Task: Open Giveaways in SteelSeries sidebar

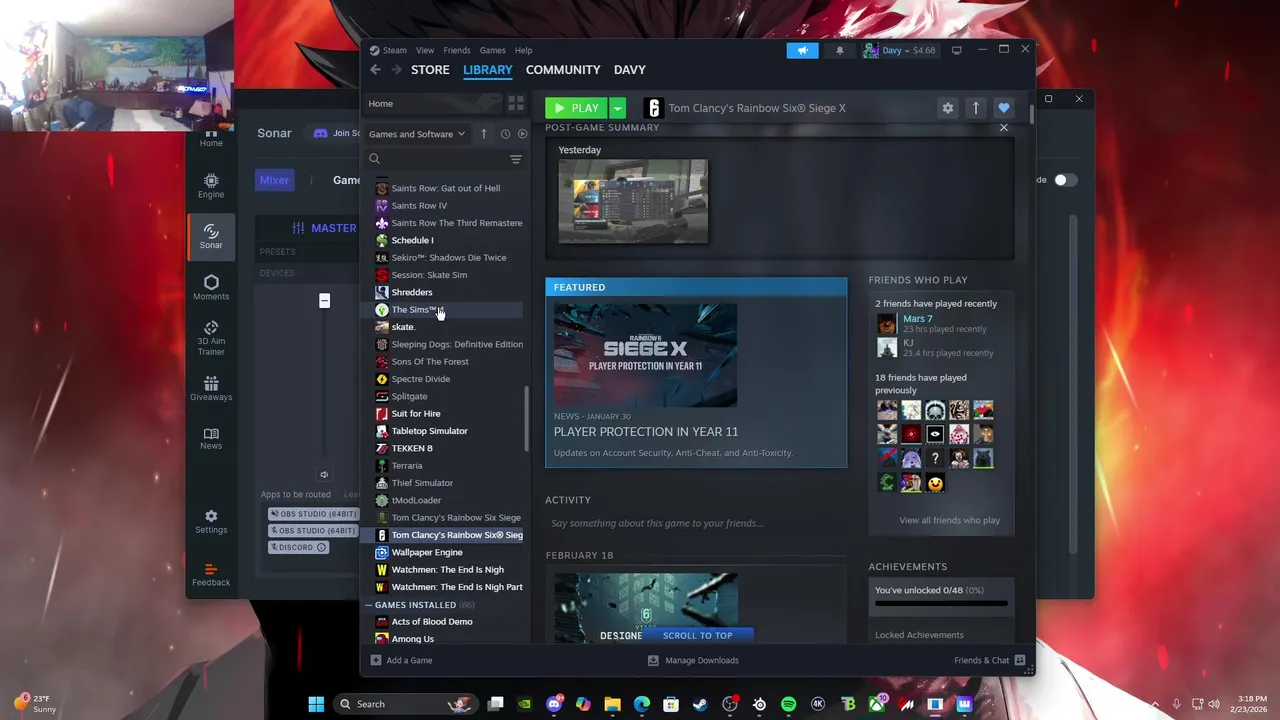Action: tap(211, 389)
